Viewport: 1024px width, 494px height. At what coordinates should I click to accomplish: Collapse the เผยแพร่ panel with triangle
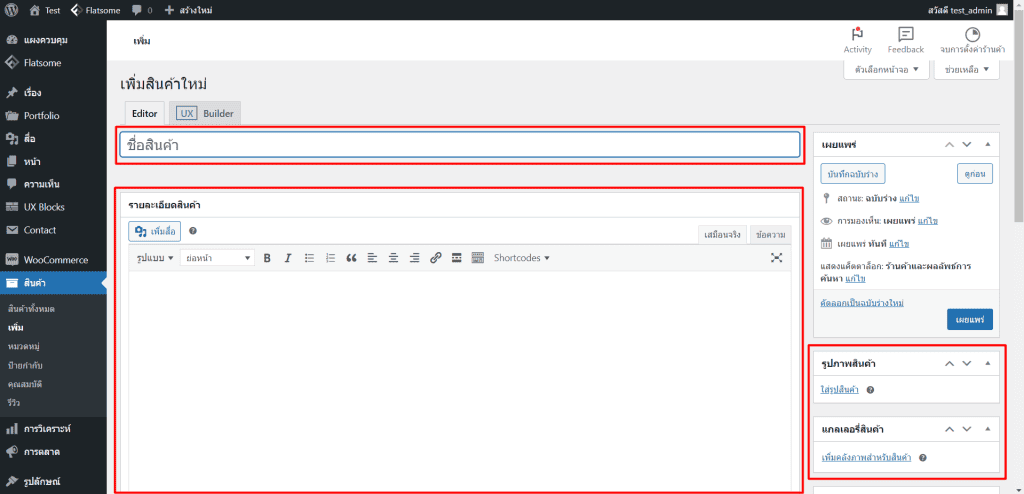(x=987, y=144)
